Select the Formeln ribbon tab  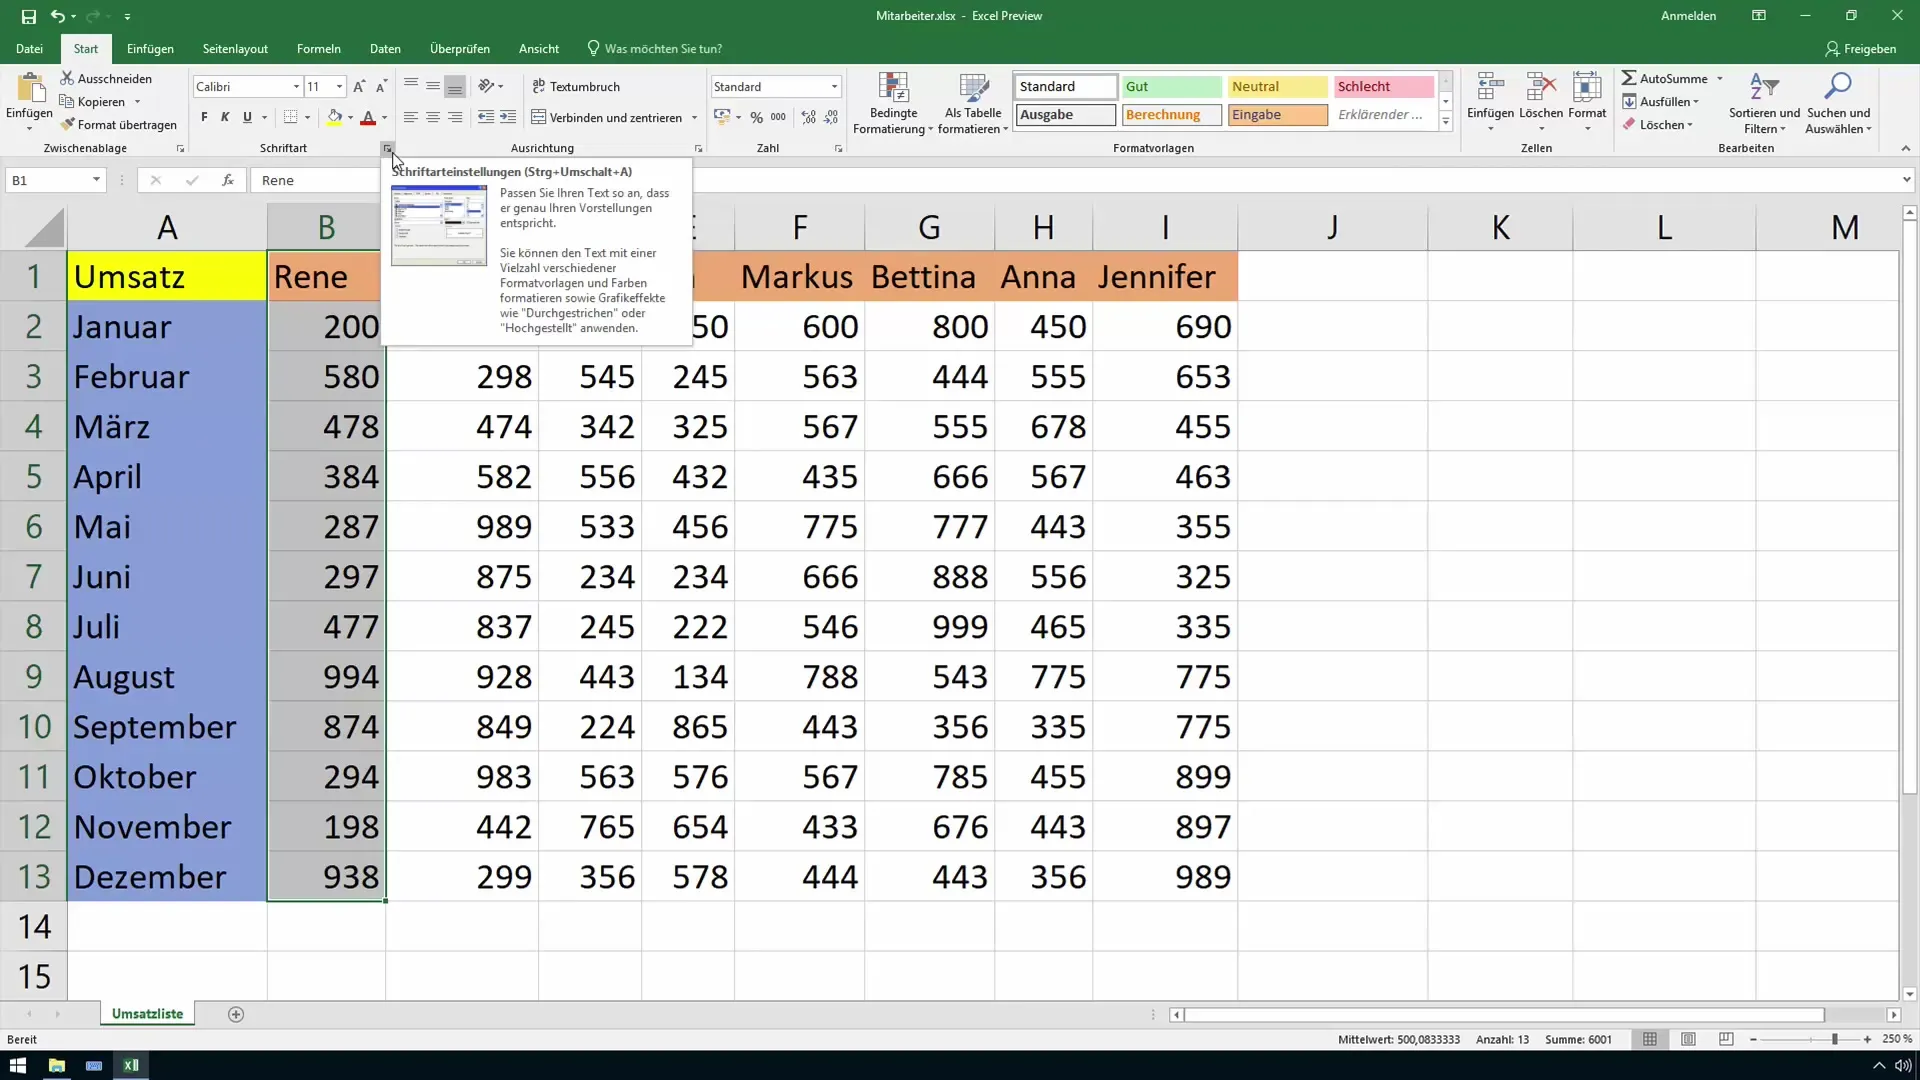coord(318,49)
